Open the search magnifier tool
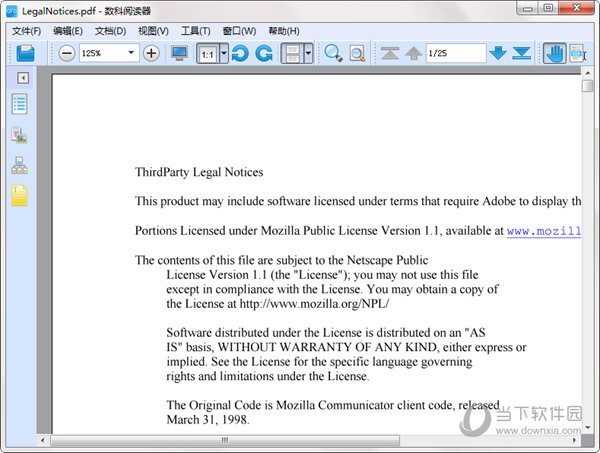Screen dimensions: 600x453 [x=333, y=53]
